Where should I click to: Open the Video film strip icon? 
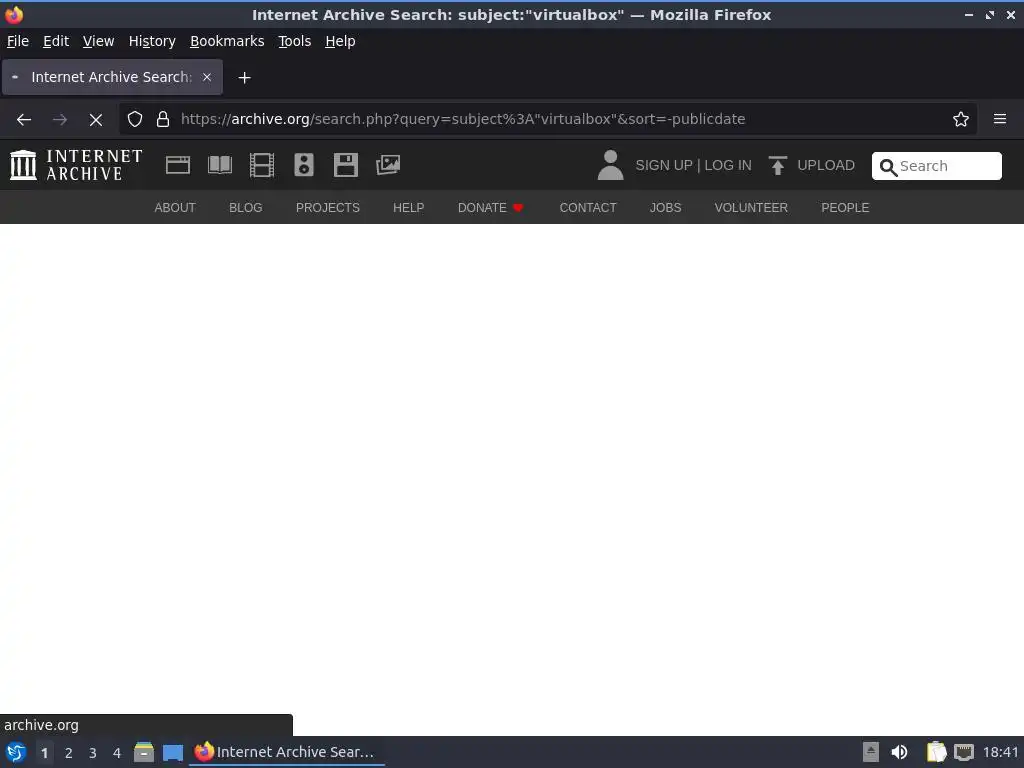tap(262, 165)
